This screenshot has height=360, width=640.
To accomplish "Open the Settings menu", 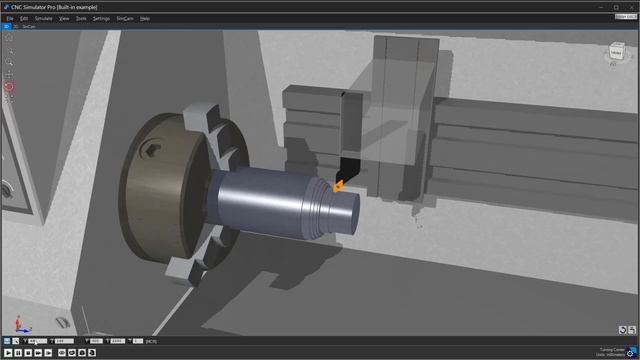I will click(101, 19).
